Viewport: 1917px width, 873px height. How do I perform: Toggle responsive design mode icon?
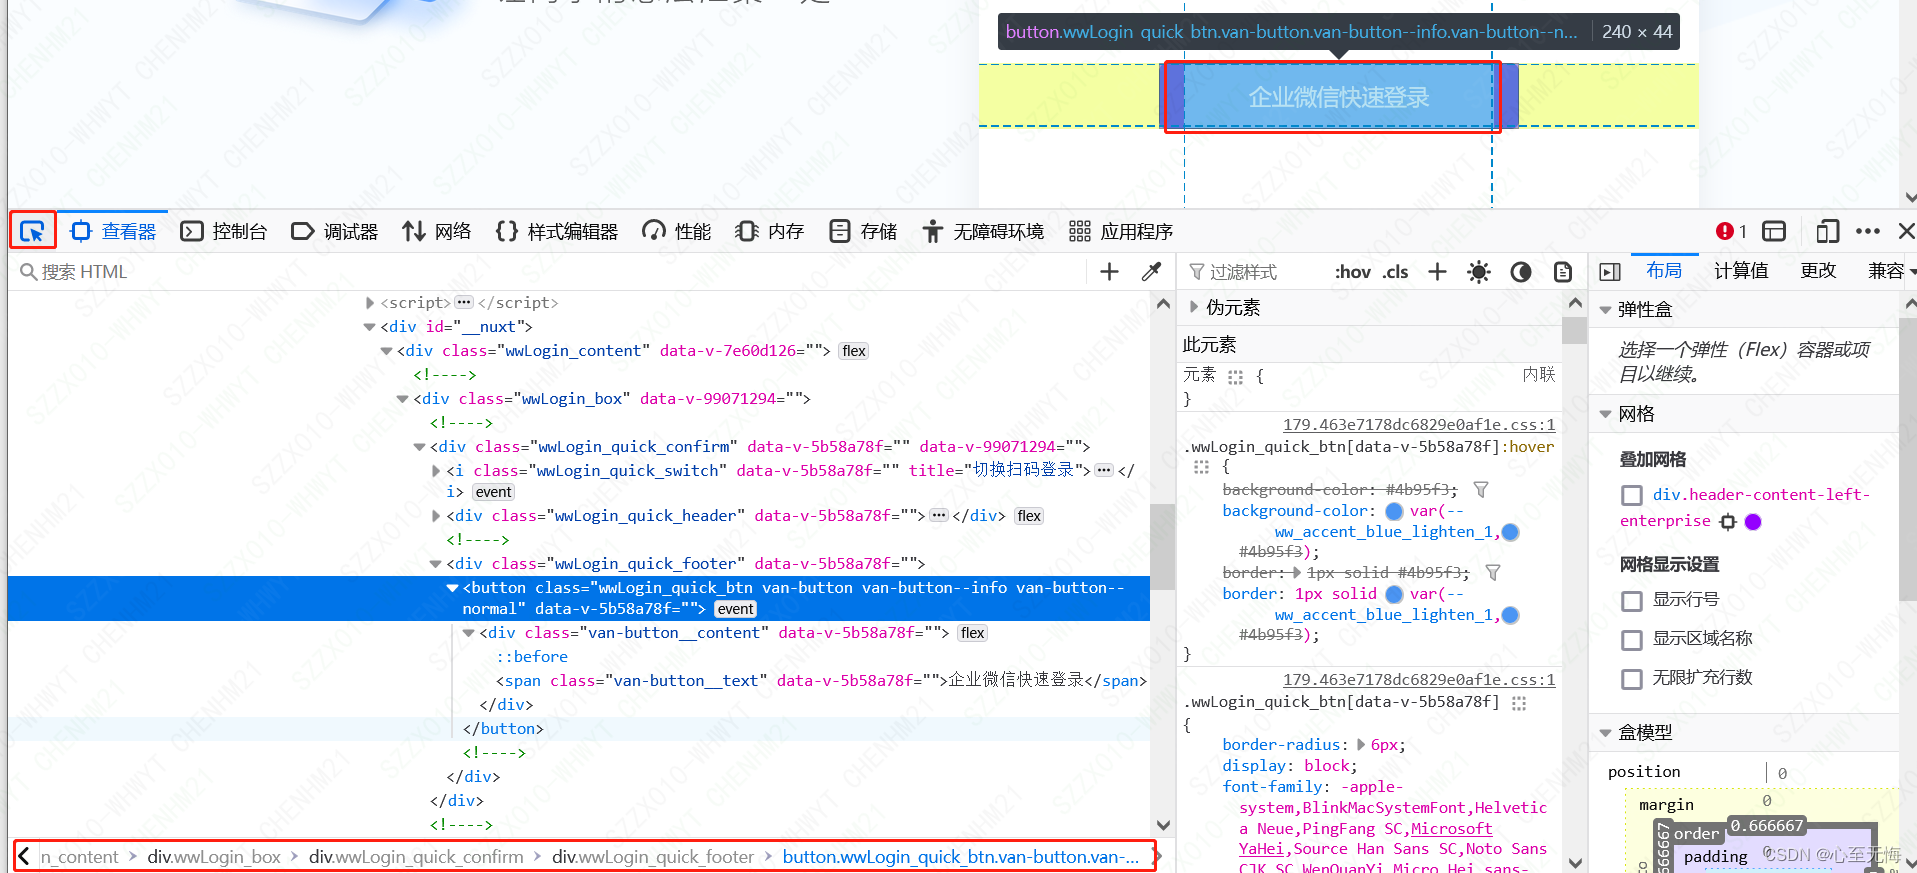pyautogui.click(x=1827, y=231)
